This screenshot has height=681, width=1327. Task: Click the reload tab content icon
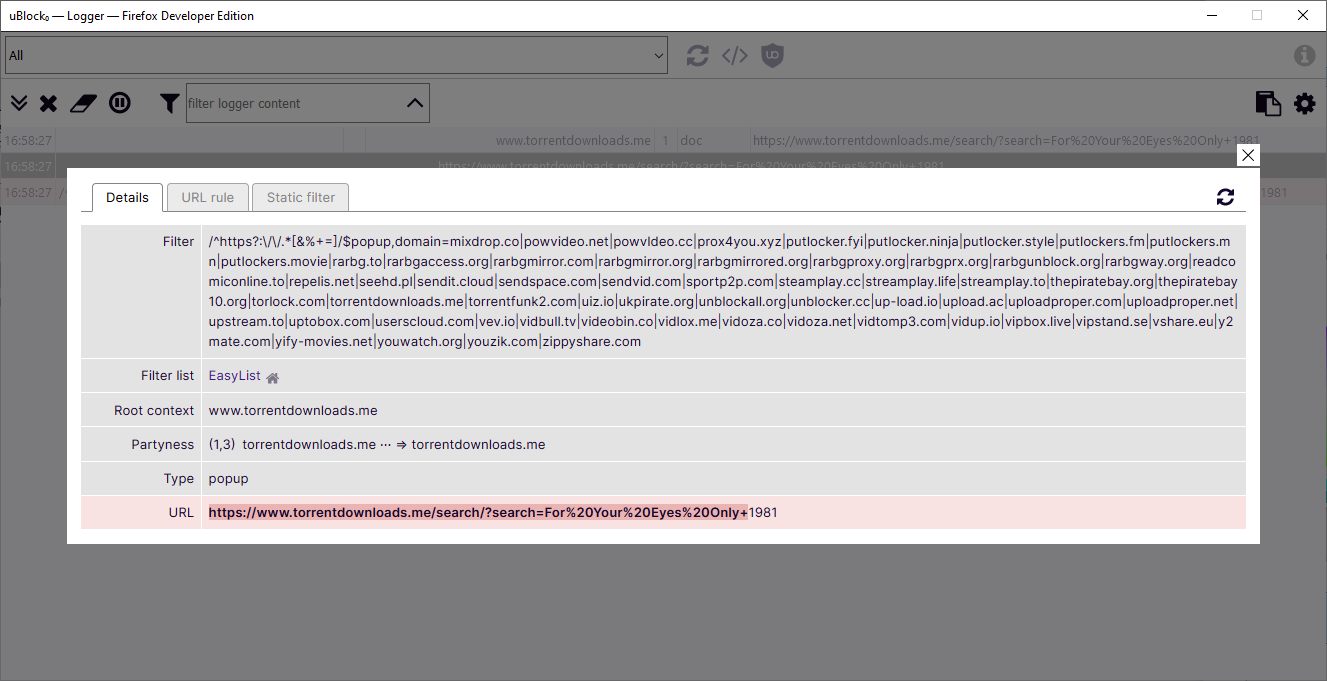[x=697, y=56]
